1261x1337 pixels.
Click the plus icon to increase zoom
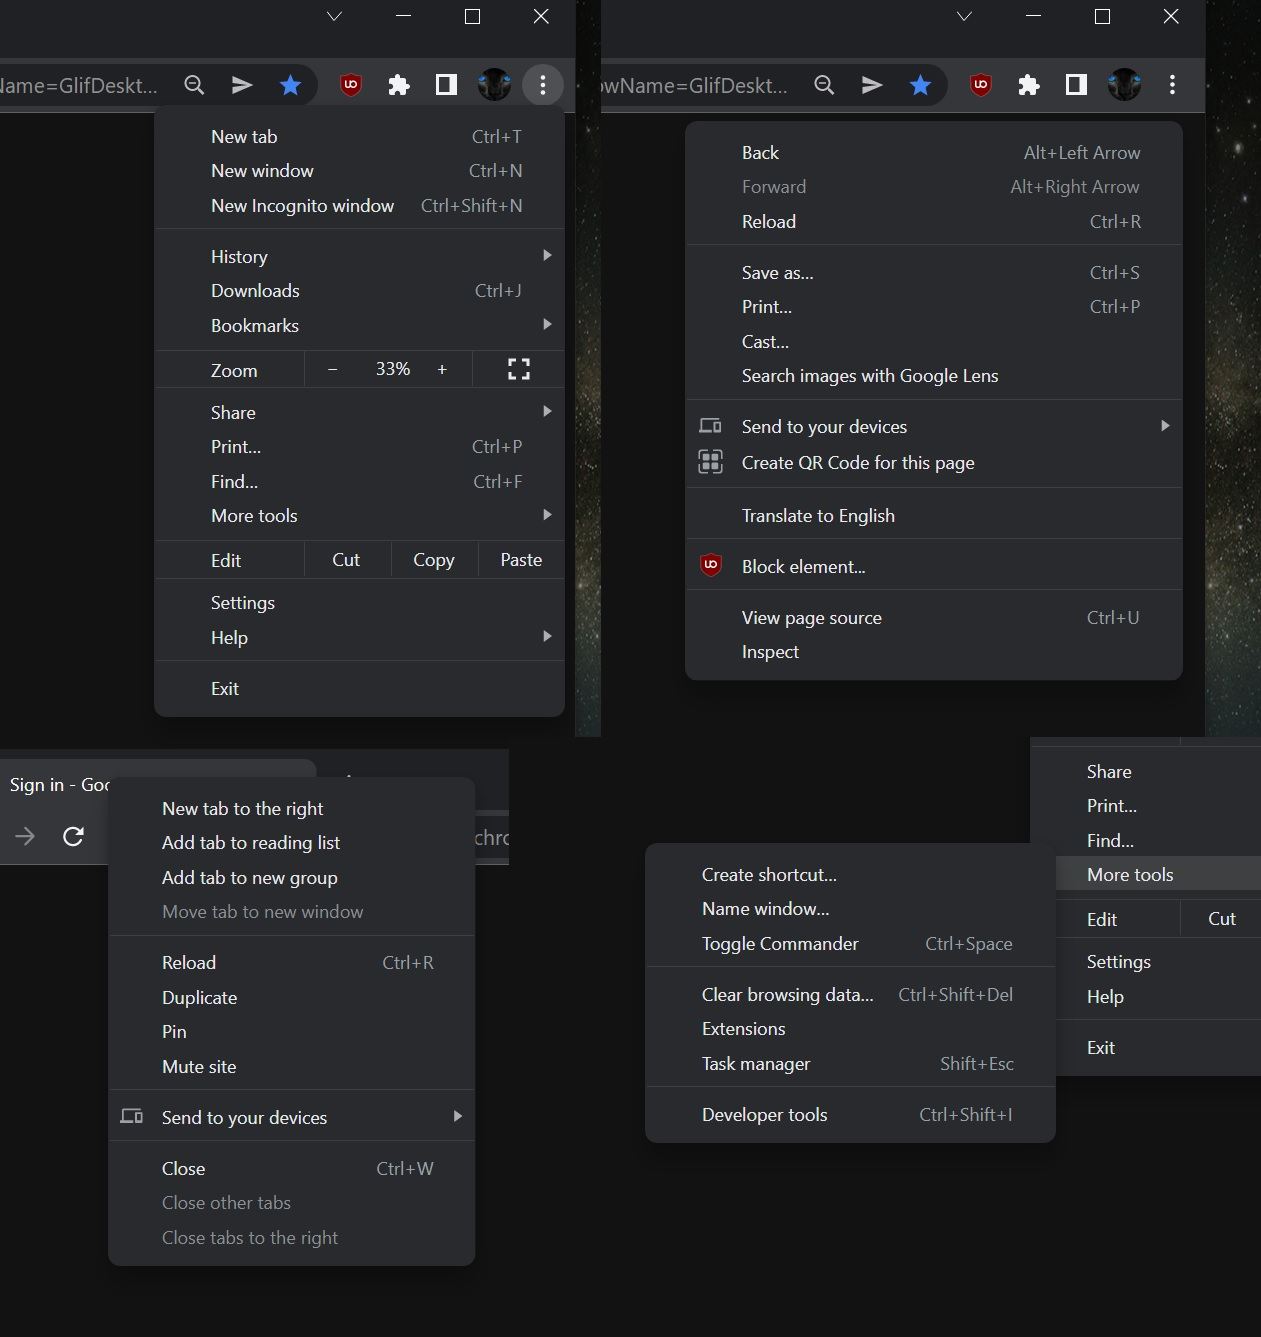(442, 370)
